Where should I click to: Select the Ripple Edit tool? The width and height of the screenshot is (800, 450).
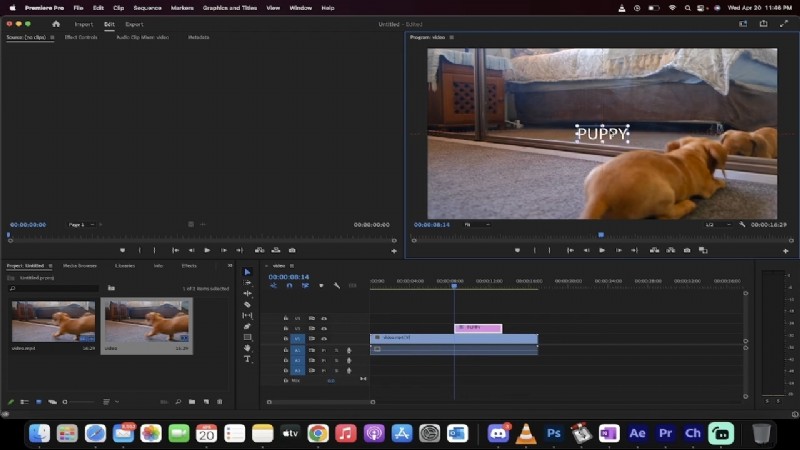click(247, 294)
